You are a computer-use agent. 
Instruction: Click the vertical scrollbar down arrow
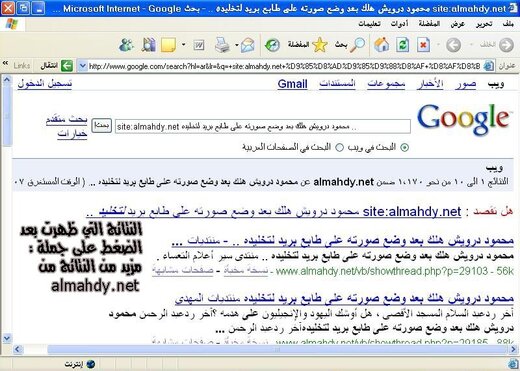click(x=7, y=339)
